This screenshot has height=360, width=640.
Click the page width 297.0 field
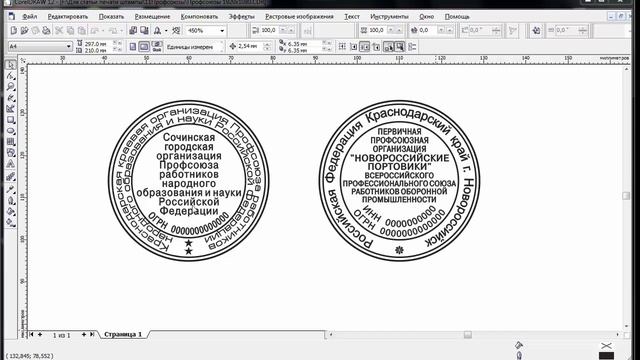click(98, 43)
